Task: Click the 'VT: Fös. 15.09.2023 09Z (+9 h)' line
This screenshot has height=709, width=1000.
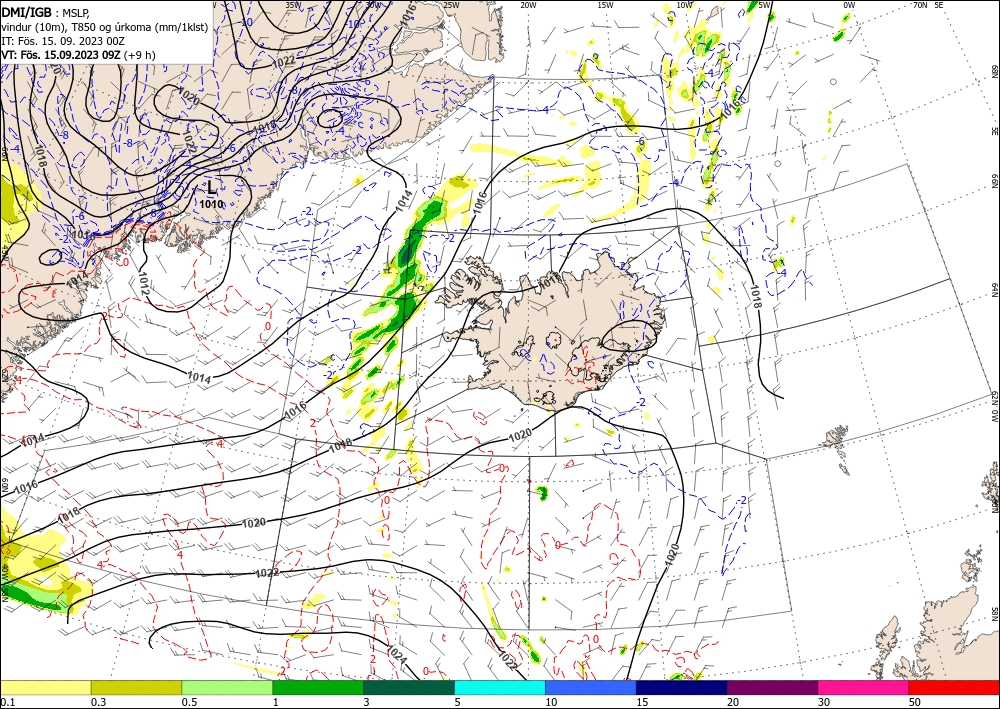Action: (78, 55)
